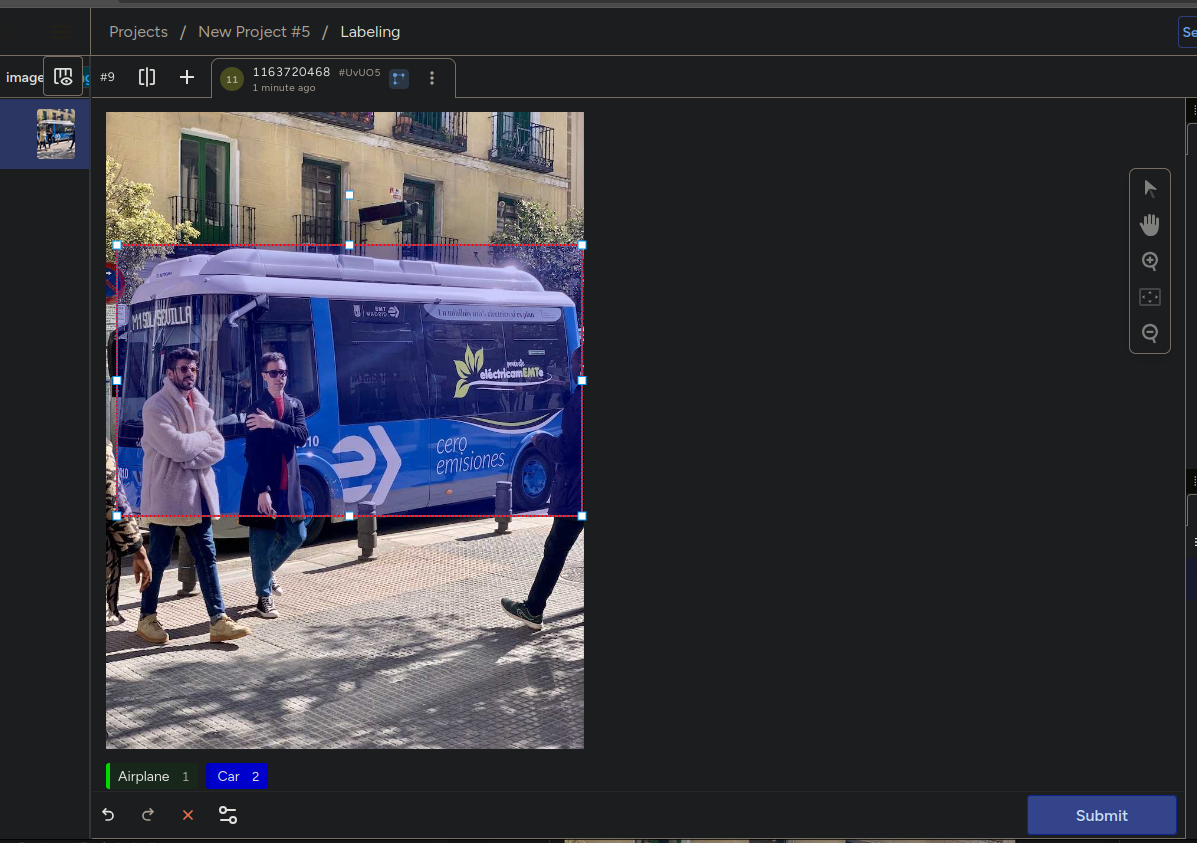Create a new annotation with plus icon
Image resolution: width=1197 pixels, height=843 pixels.
coord(187,77)
